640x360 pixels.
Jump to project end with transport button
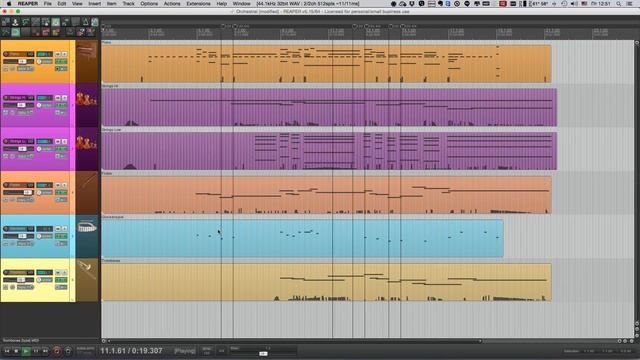click(x=45, y=351)
